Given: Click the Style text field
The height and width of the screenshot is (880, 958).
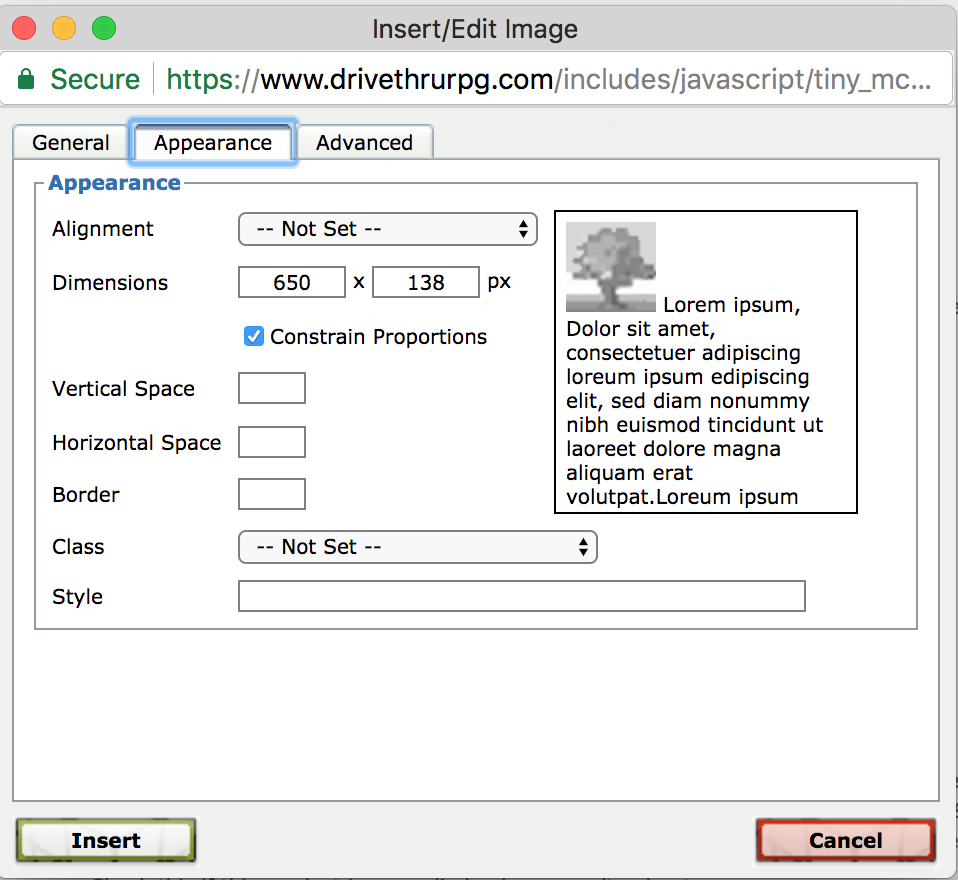Looking at the screenshot, I should coord(521,596).
